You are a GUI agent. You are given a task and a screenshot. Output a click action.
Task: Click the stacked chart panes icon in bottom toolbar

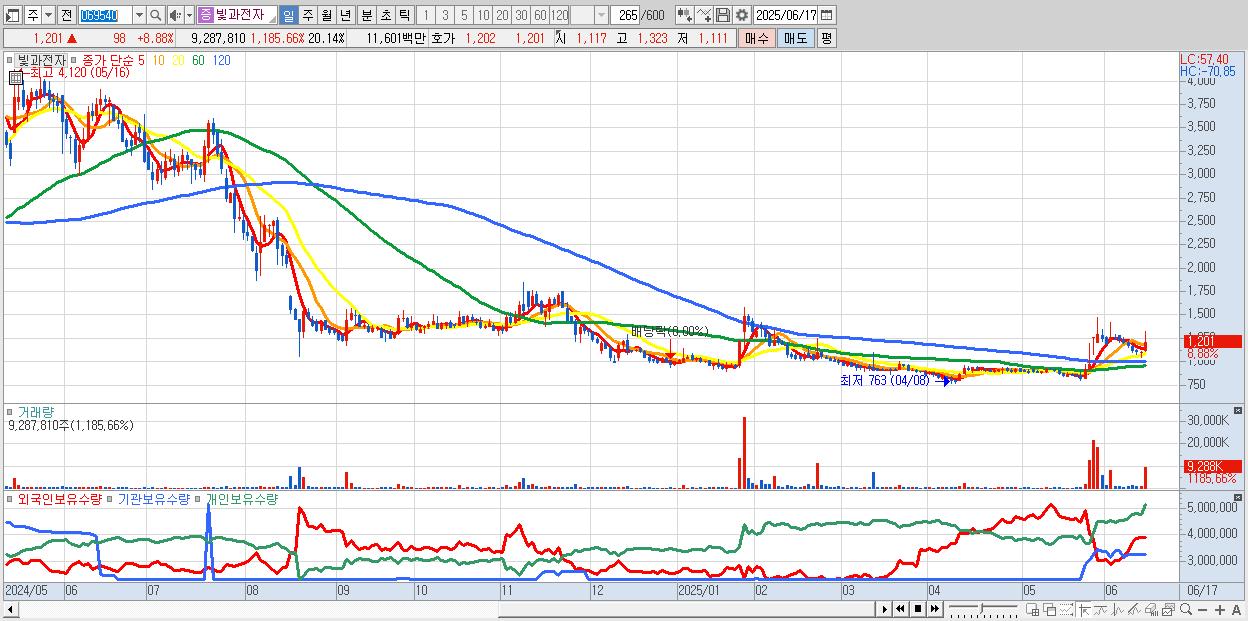coord(1168,610)
